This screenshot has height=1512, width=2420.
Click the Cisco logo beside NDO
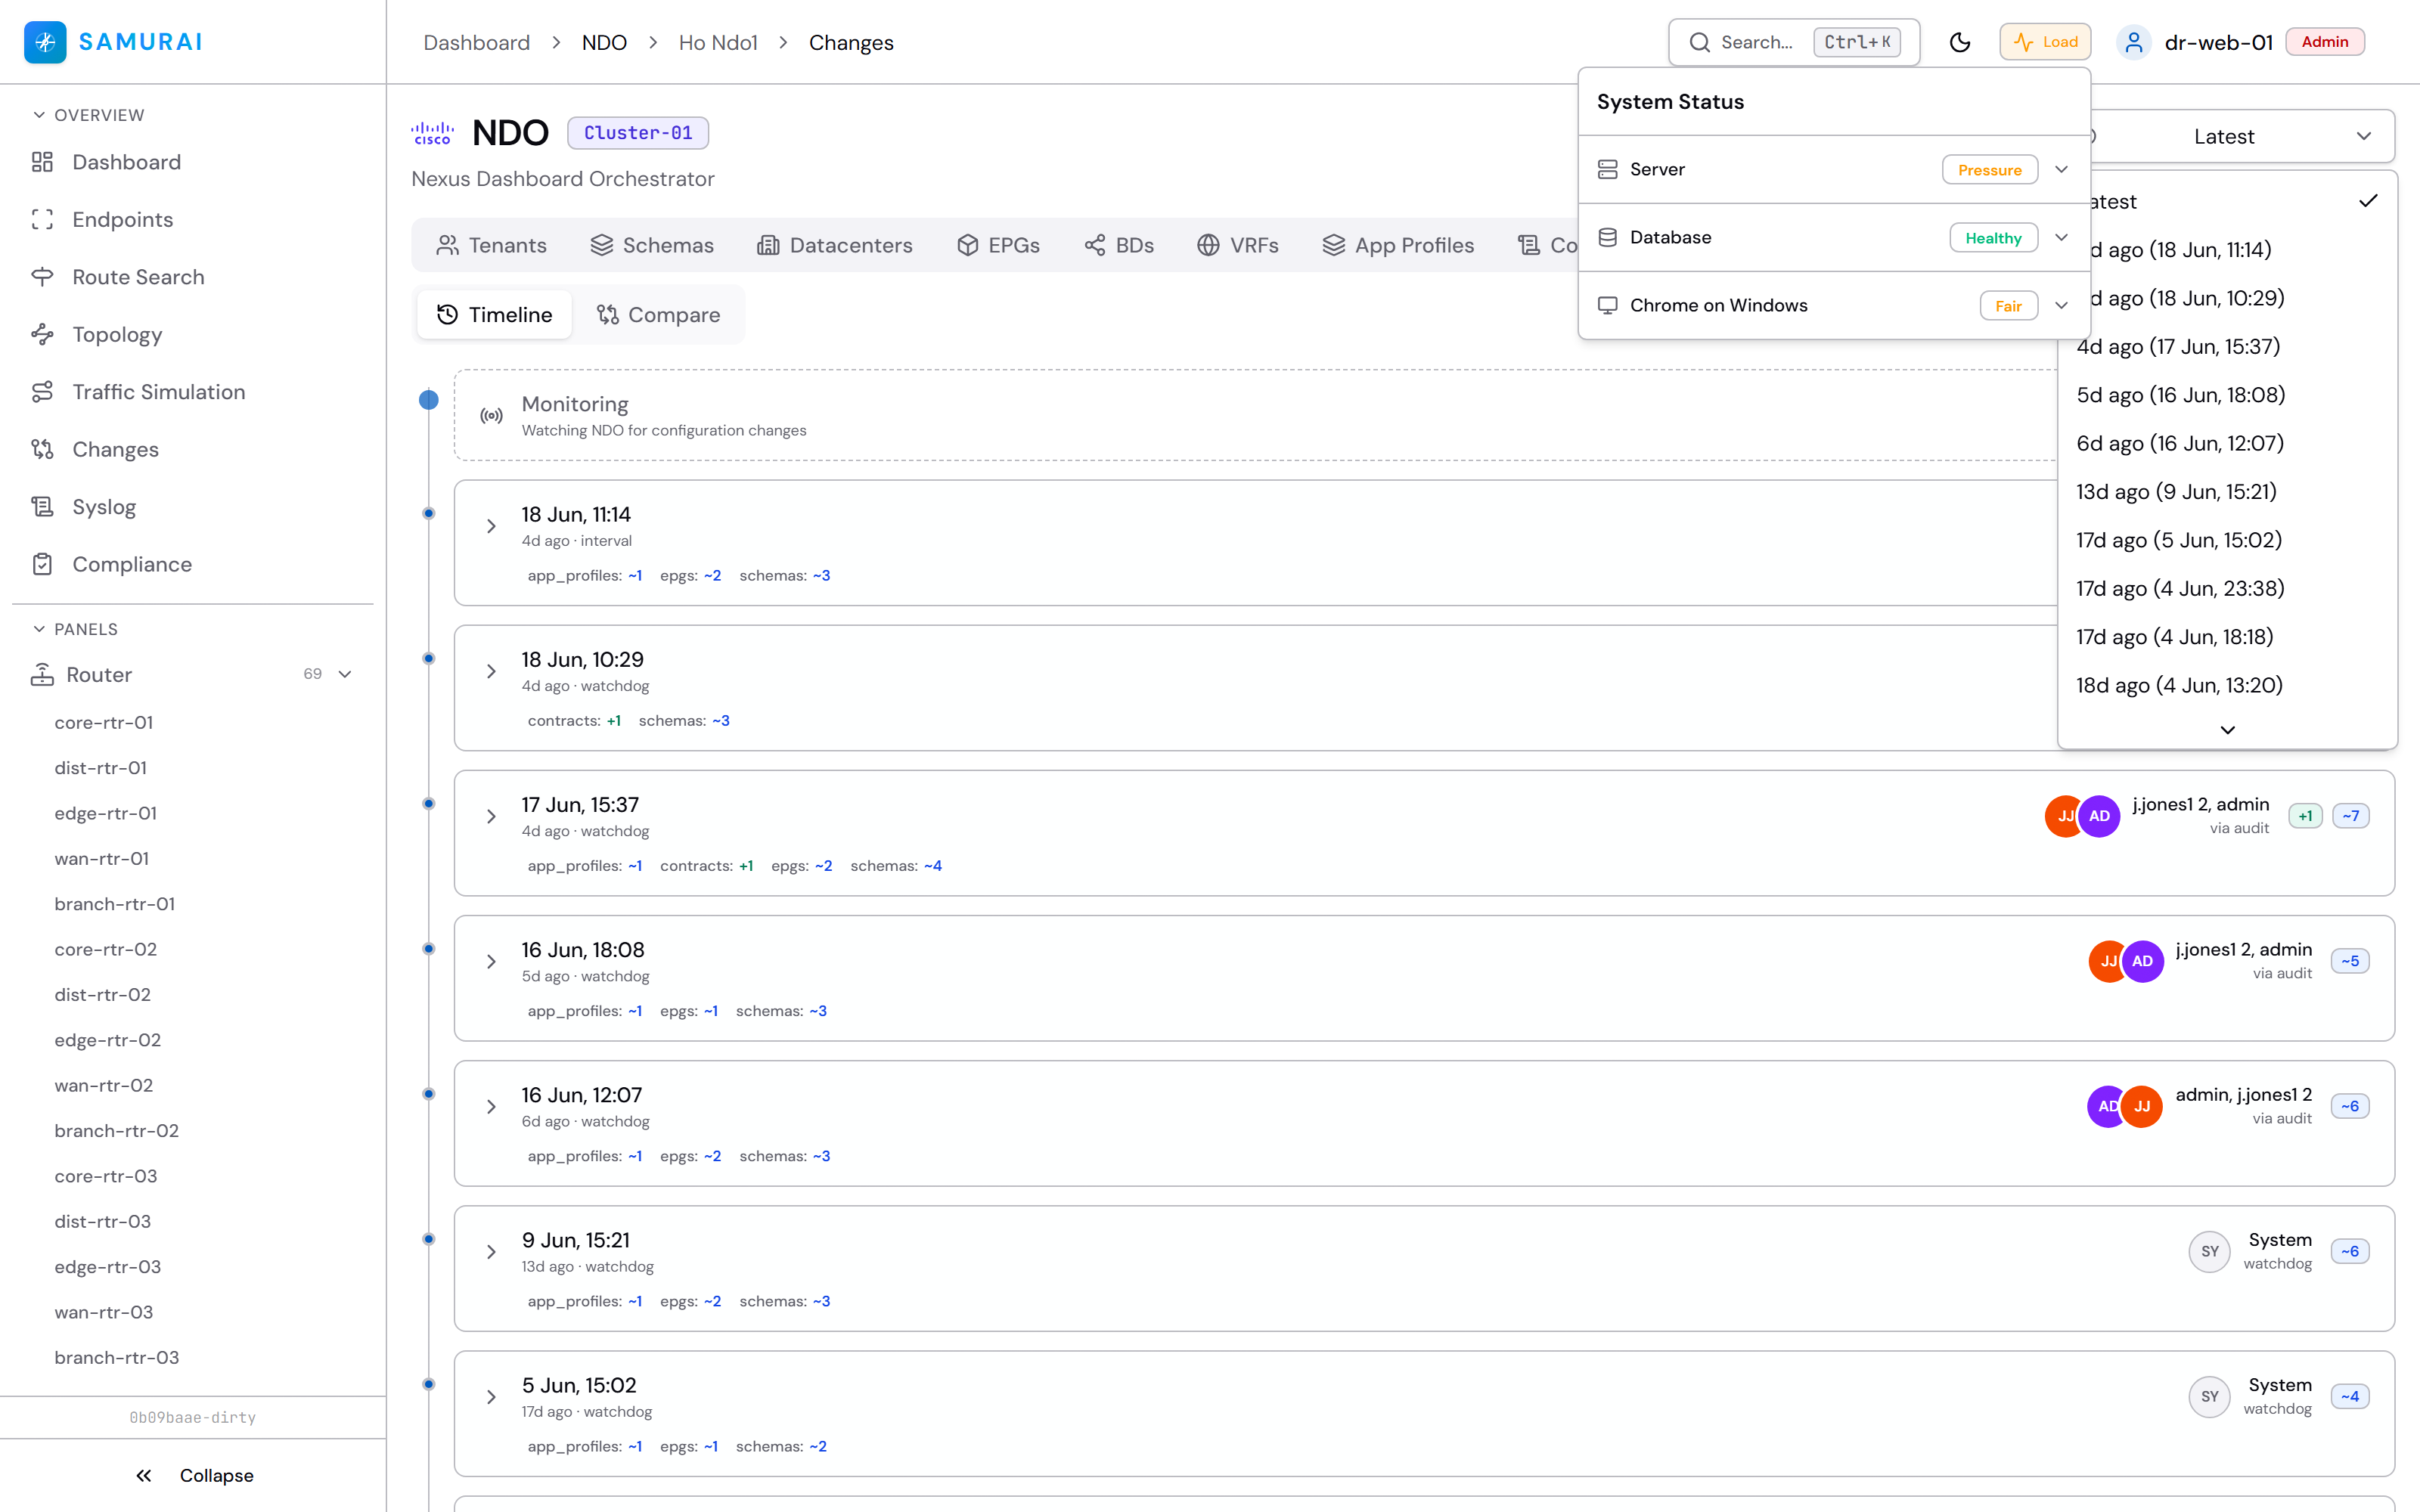point(433,133)
